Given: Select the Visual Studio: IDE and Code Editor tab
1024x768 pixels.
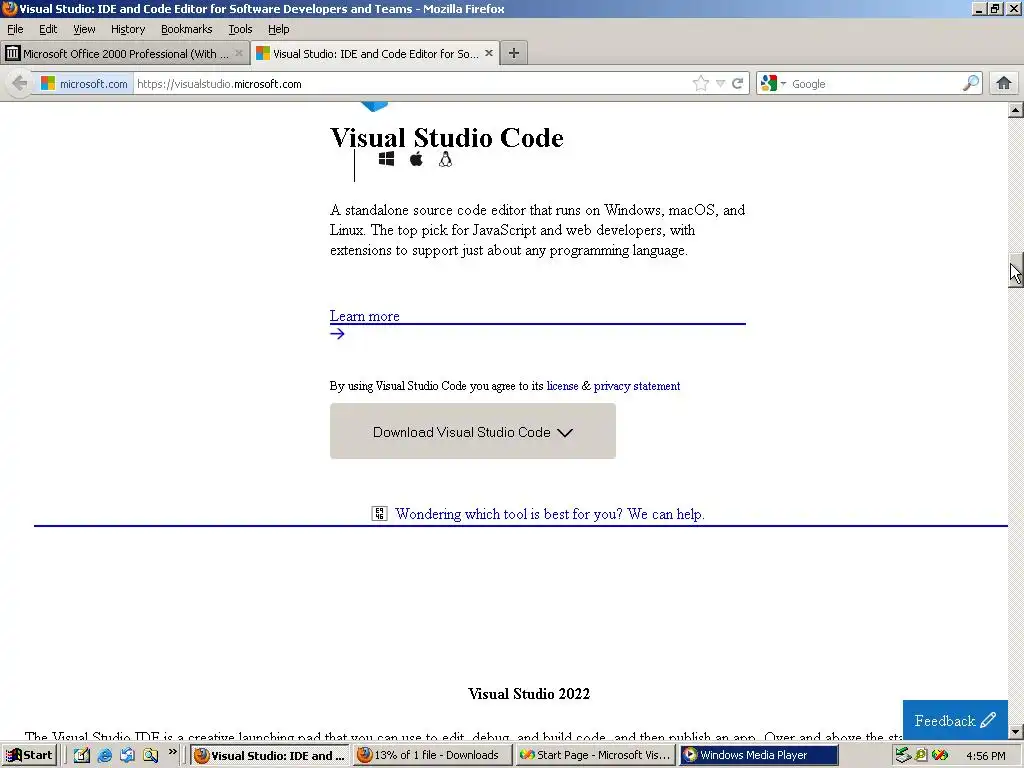Looking at the screenshot, I should [375, 54].
